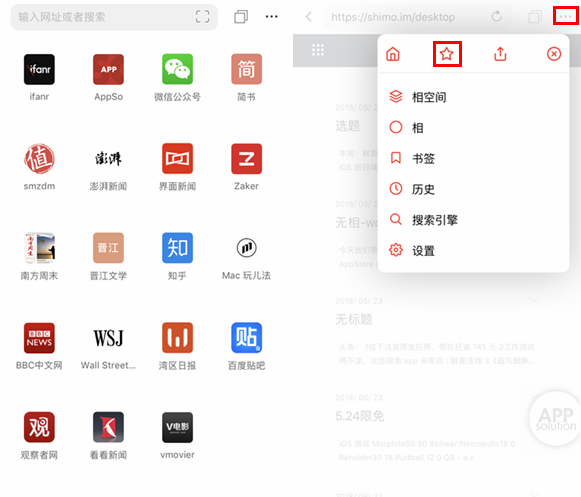Click the share icon in popup menu
581x497 pixels.
500,54
